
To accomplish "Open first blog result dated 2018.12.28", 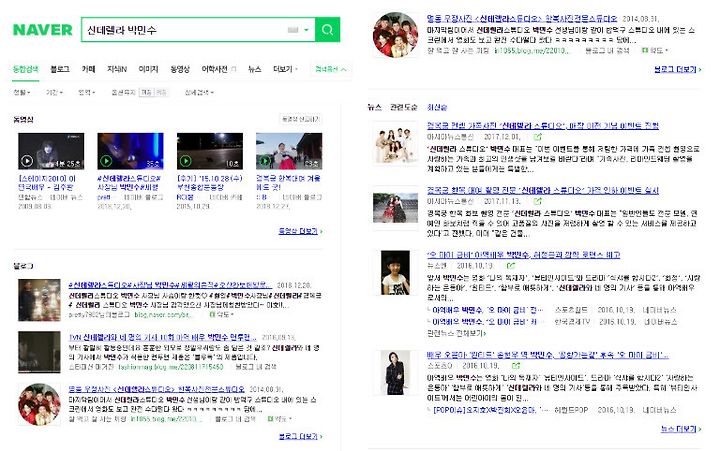I will [x=170, y=285].
